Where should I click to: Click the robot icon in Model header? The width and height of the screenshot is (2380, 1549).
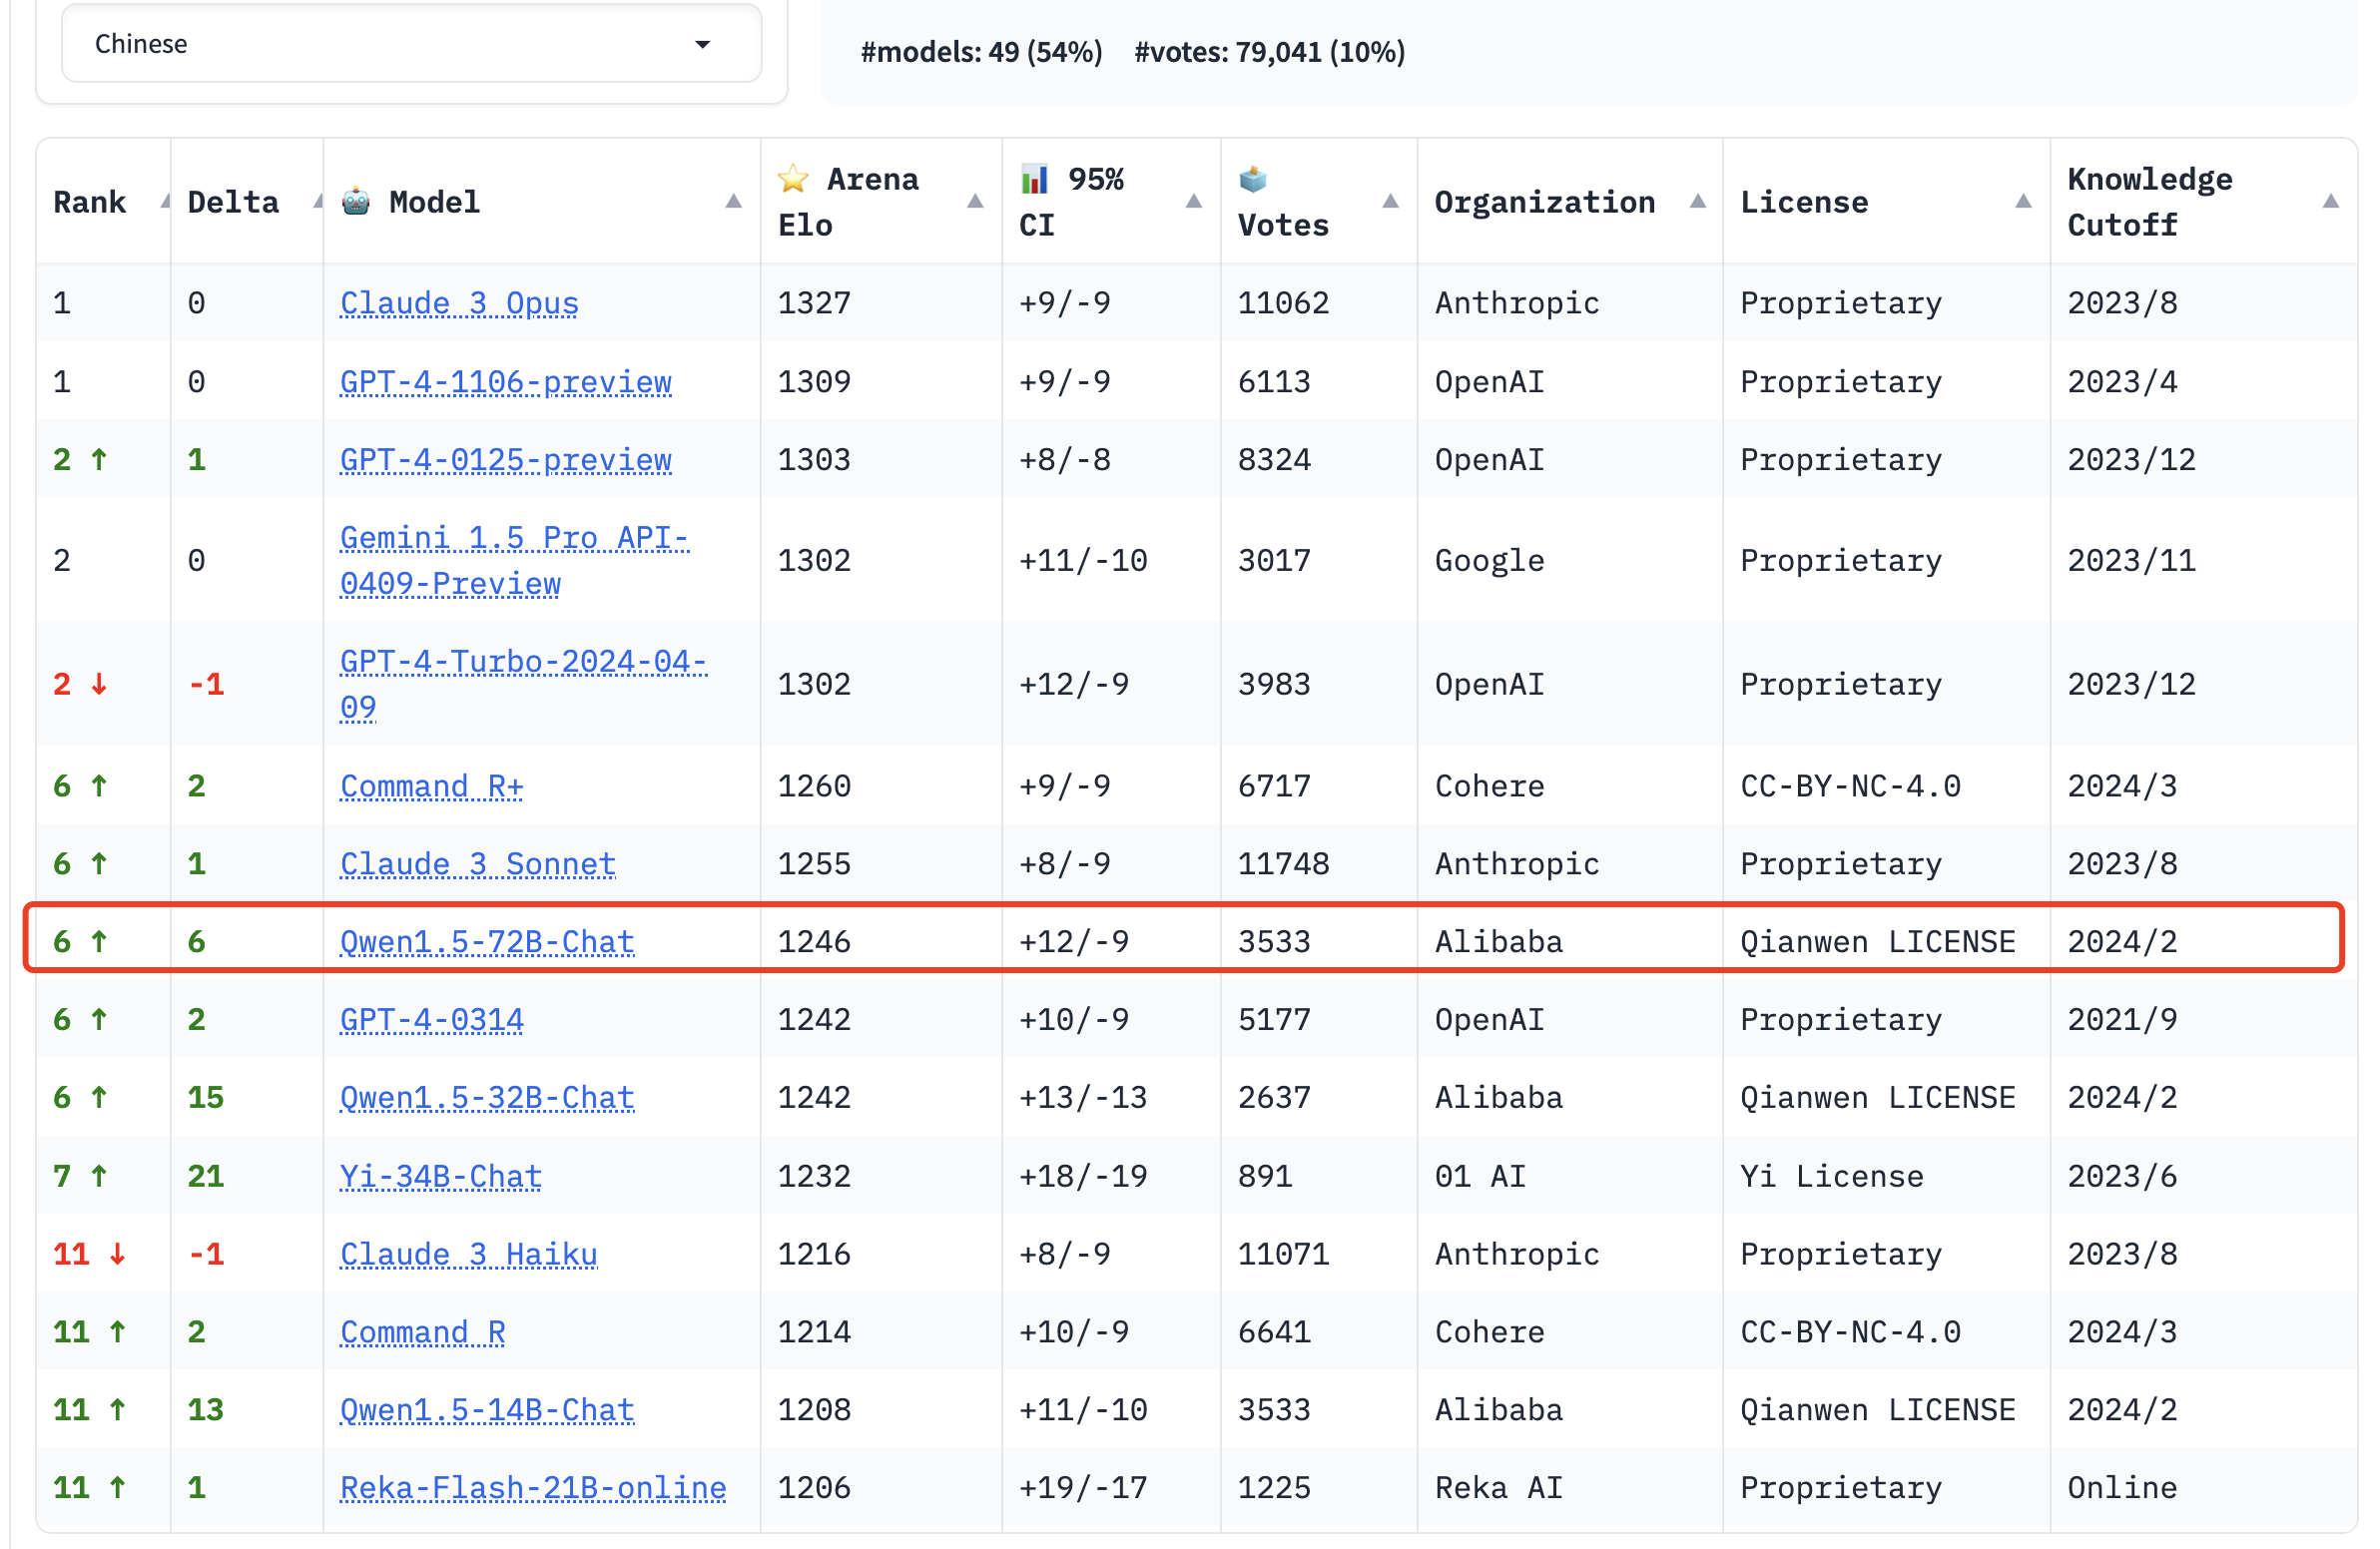(x=356, y=202)
